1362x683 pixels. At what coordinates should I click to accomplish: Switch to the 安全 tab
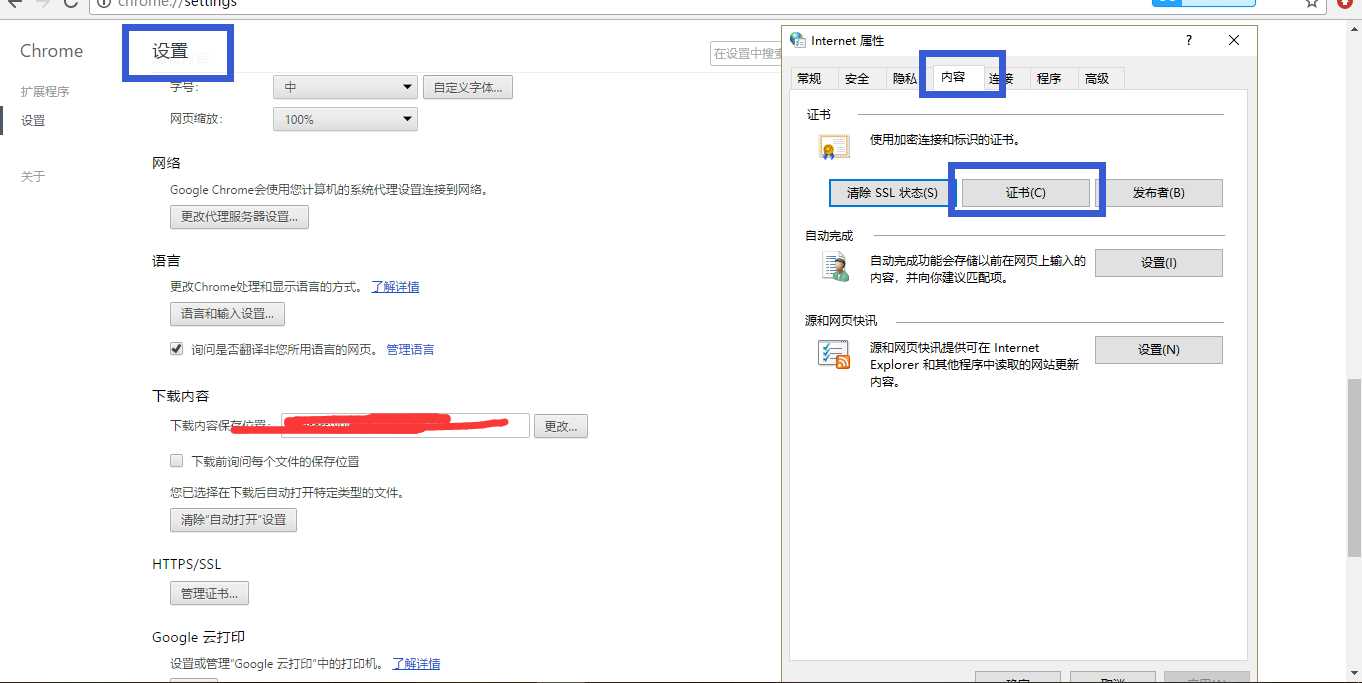click(857, 78)
